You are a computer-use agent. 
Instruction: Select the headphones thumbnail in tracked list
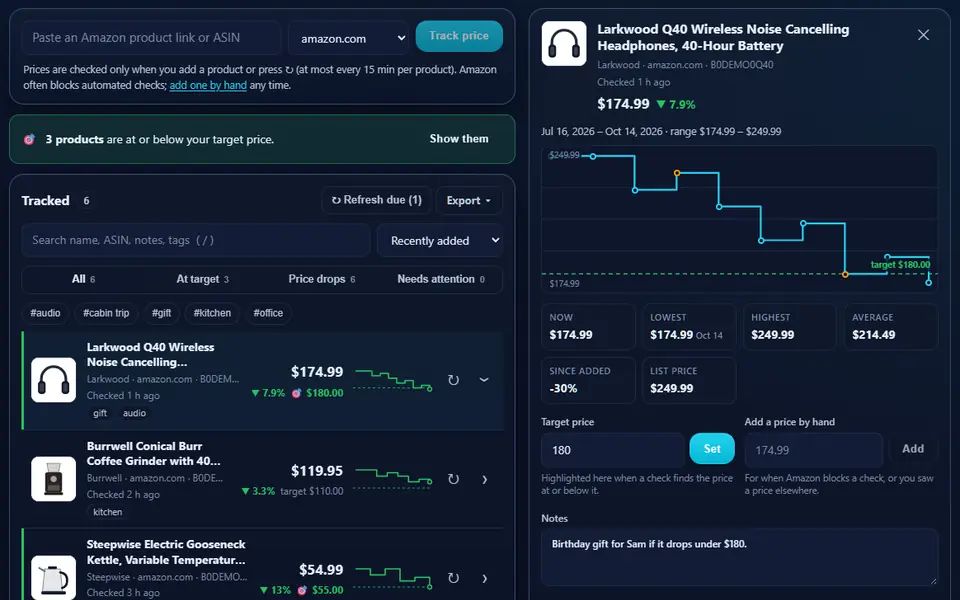54,380
